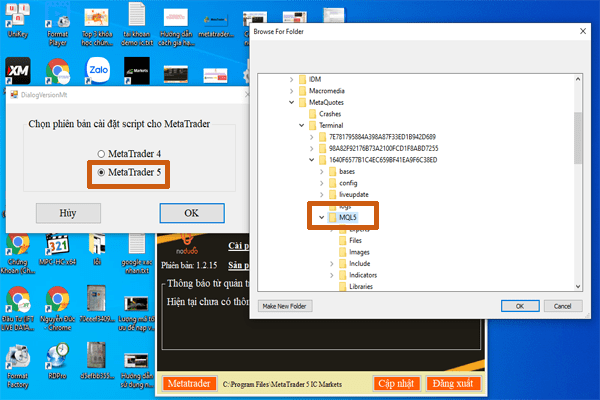Expand the Macromedia folder node
This screenshot has height=400, width=600.
click(292, 91)
